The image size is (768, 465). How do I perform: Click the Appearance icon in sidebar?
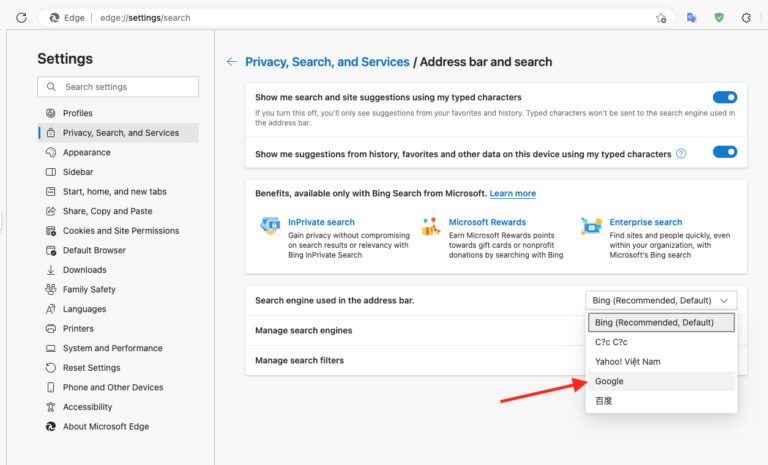pyautogui.click(x=50, y=152)
